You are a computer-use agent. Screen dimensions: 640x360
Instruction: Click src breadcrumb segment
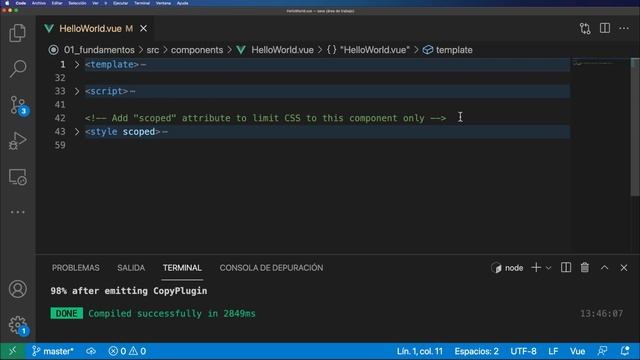click(x=153, y=50)
